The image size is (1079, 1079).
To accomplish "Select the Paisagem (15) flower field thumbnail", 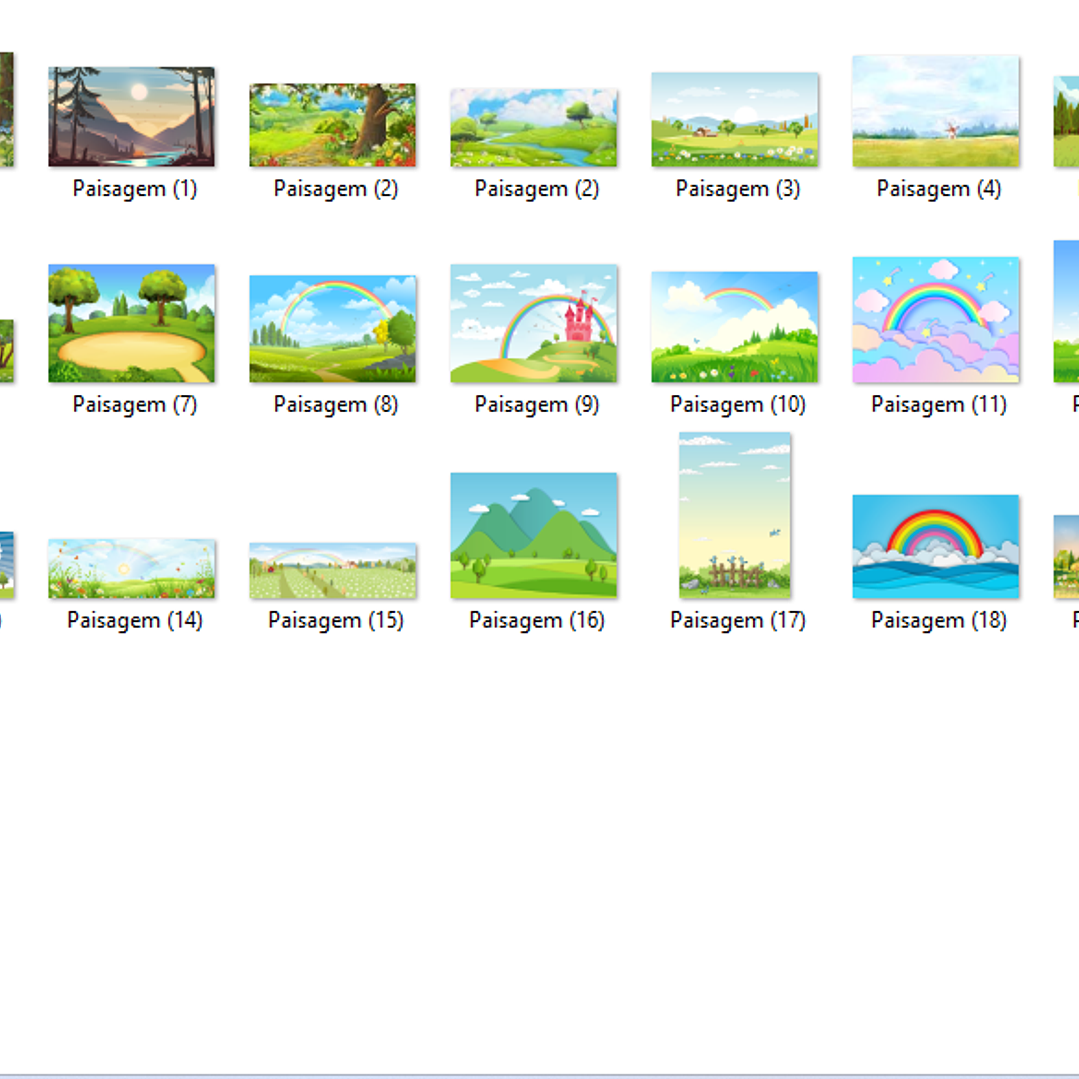I will click(x=332, y=570).
